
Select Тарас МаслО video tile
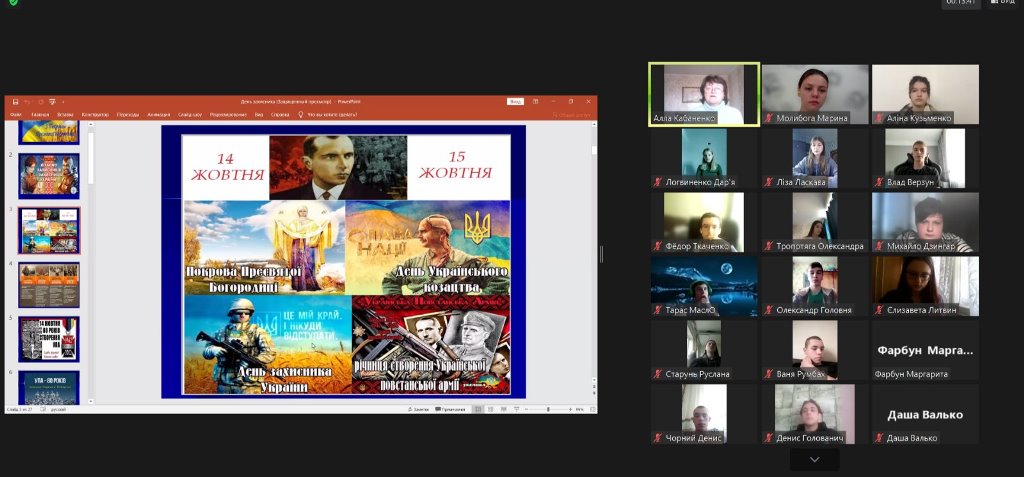[x=704, y=286]
